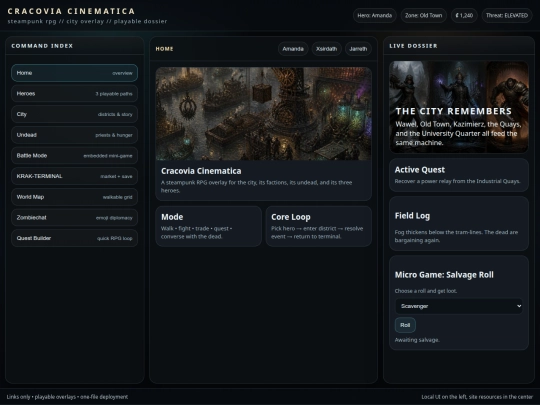Click the COMMAND INDEX panel header

pos(42,46)
